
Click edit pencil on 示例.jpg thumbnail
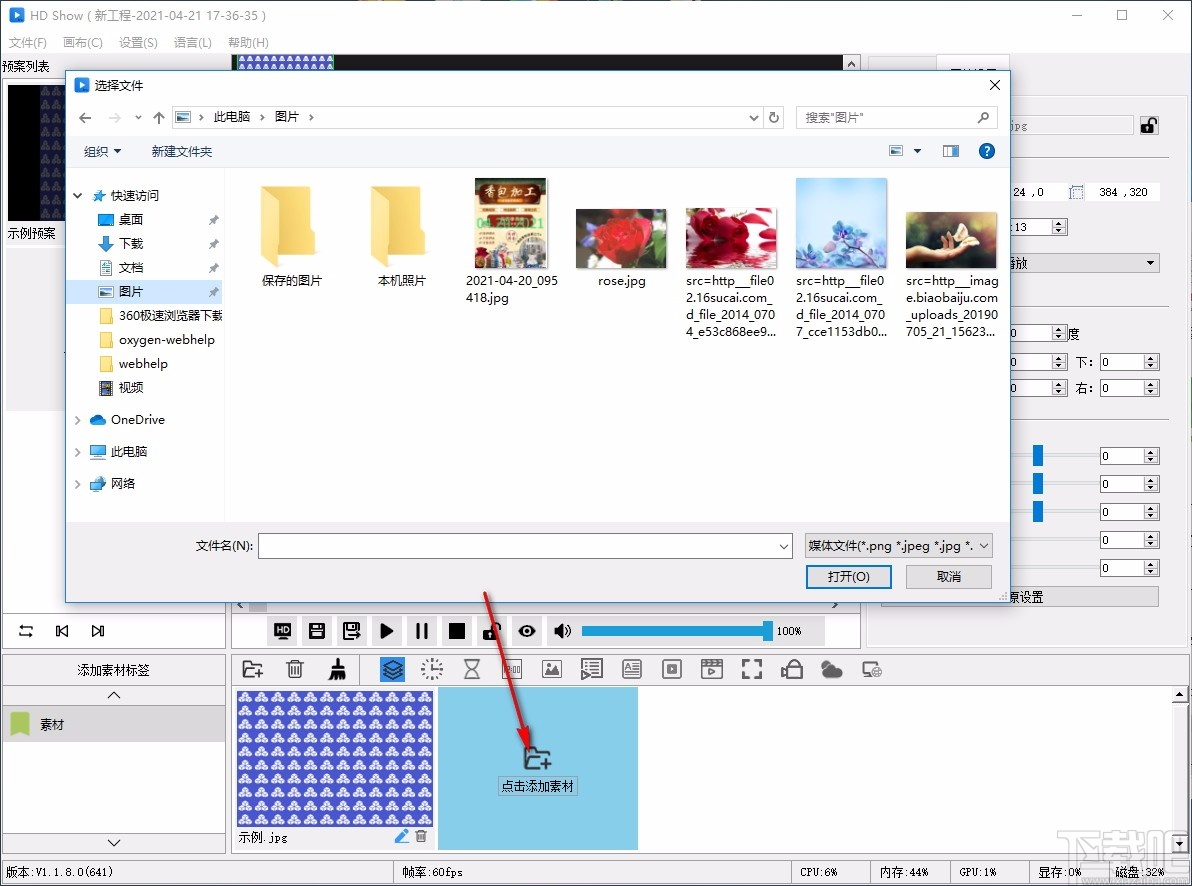[x=401, y=837]
